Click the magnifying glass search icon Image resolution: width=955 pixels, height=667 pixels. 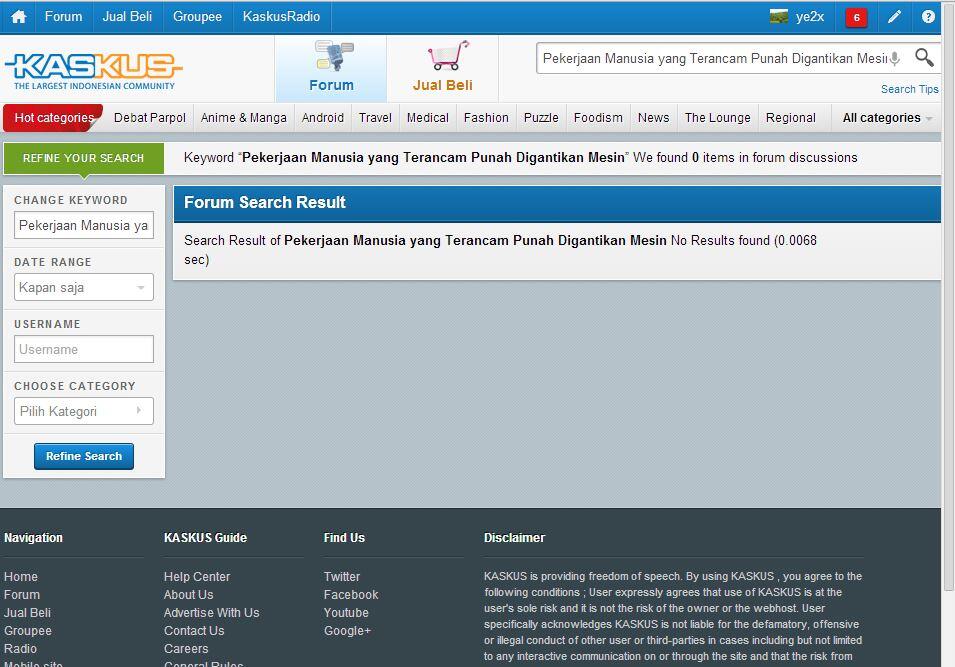[924, 58]
